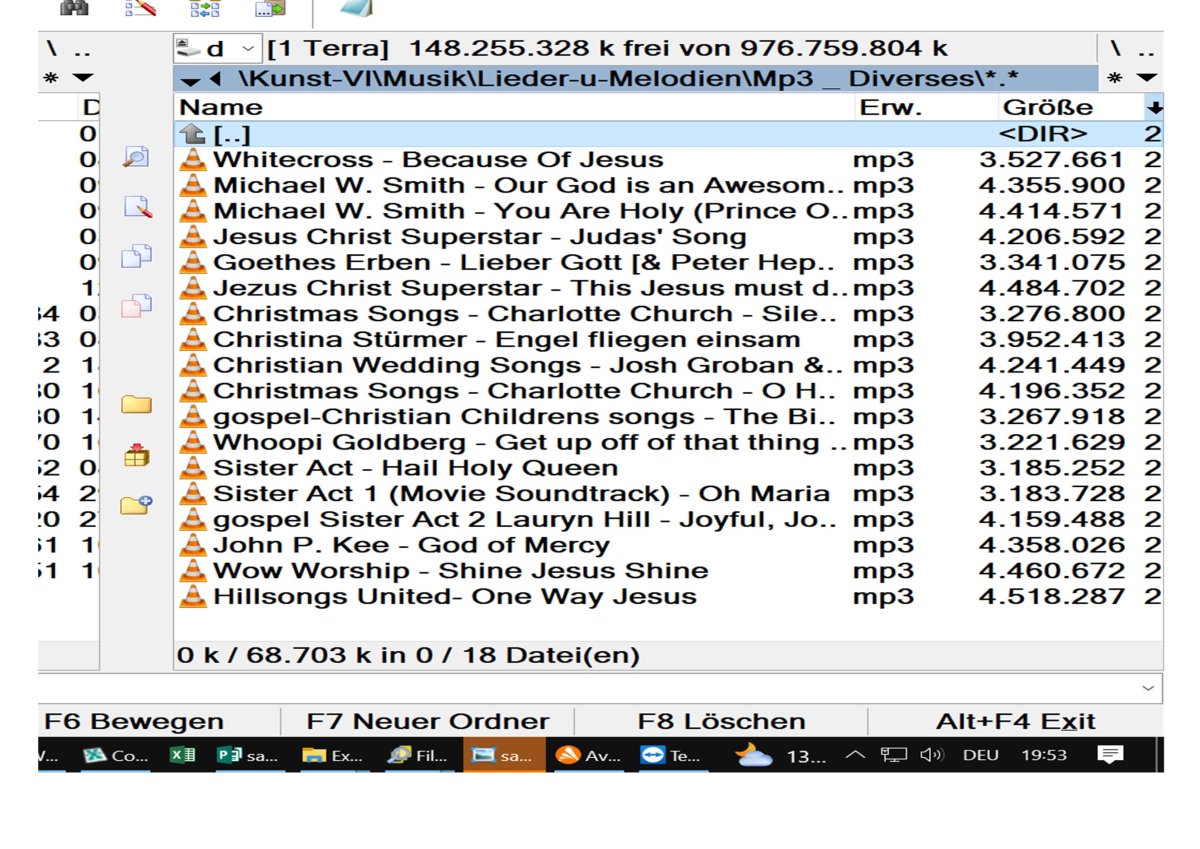The image size is (1200, 849).
Task: Click the new folder with plus icon
Action: [x=136, y=505]
